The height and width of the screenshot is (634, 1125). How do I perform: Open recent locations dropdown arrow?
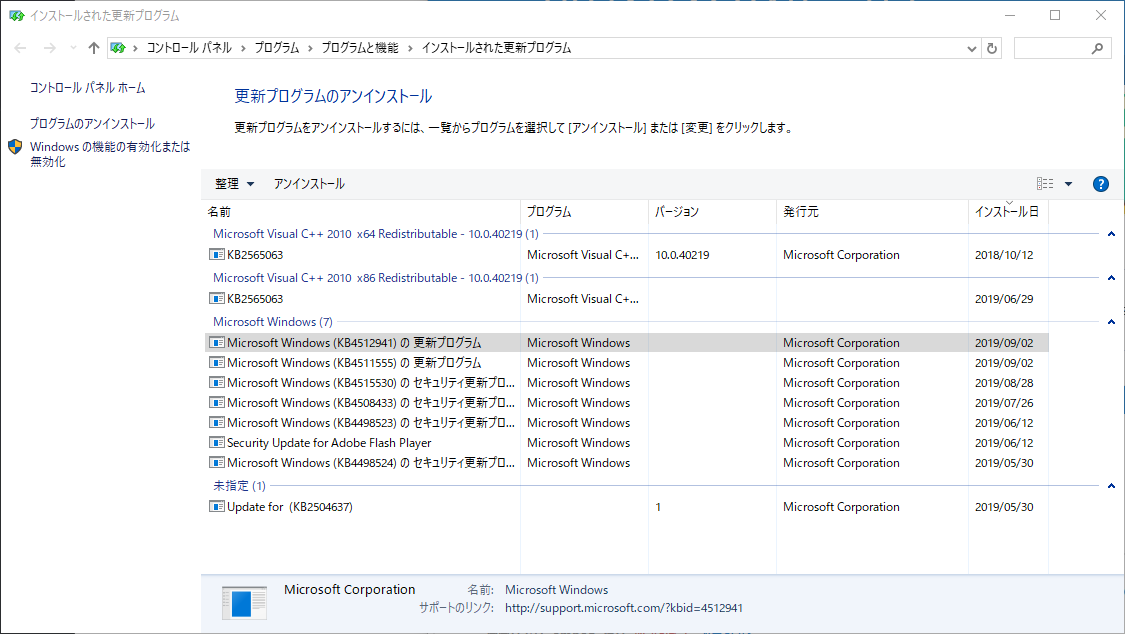pos(73,48)
